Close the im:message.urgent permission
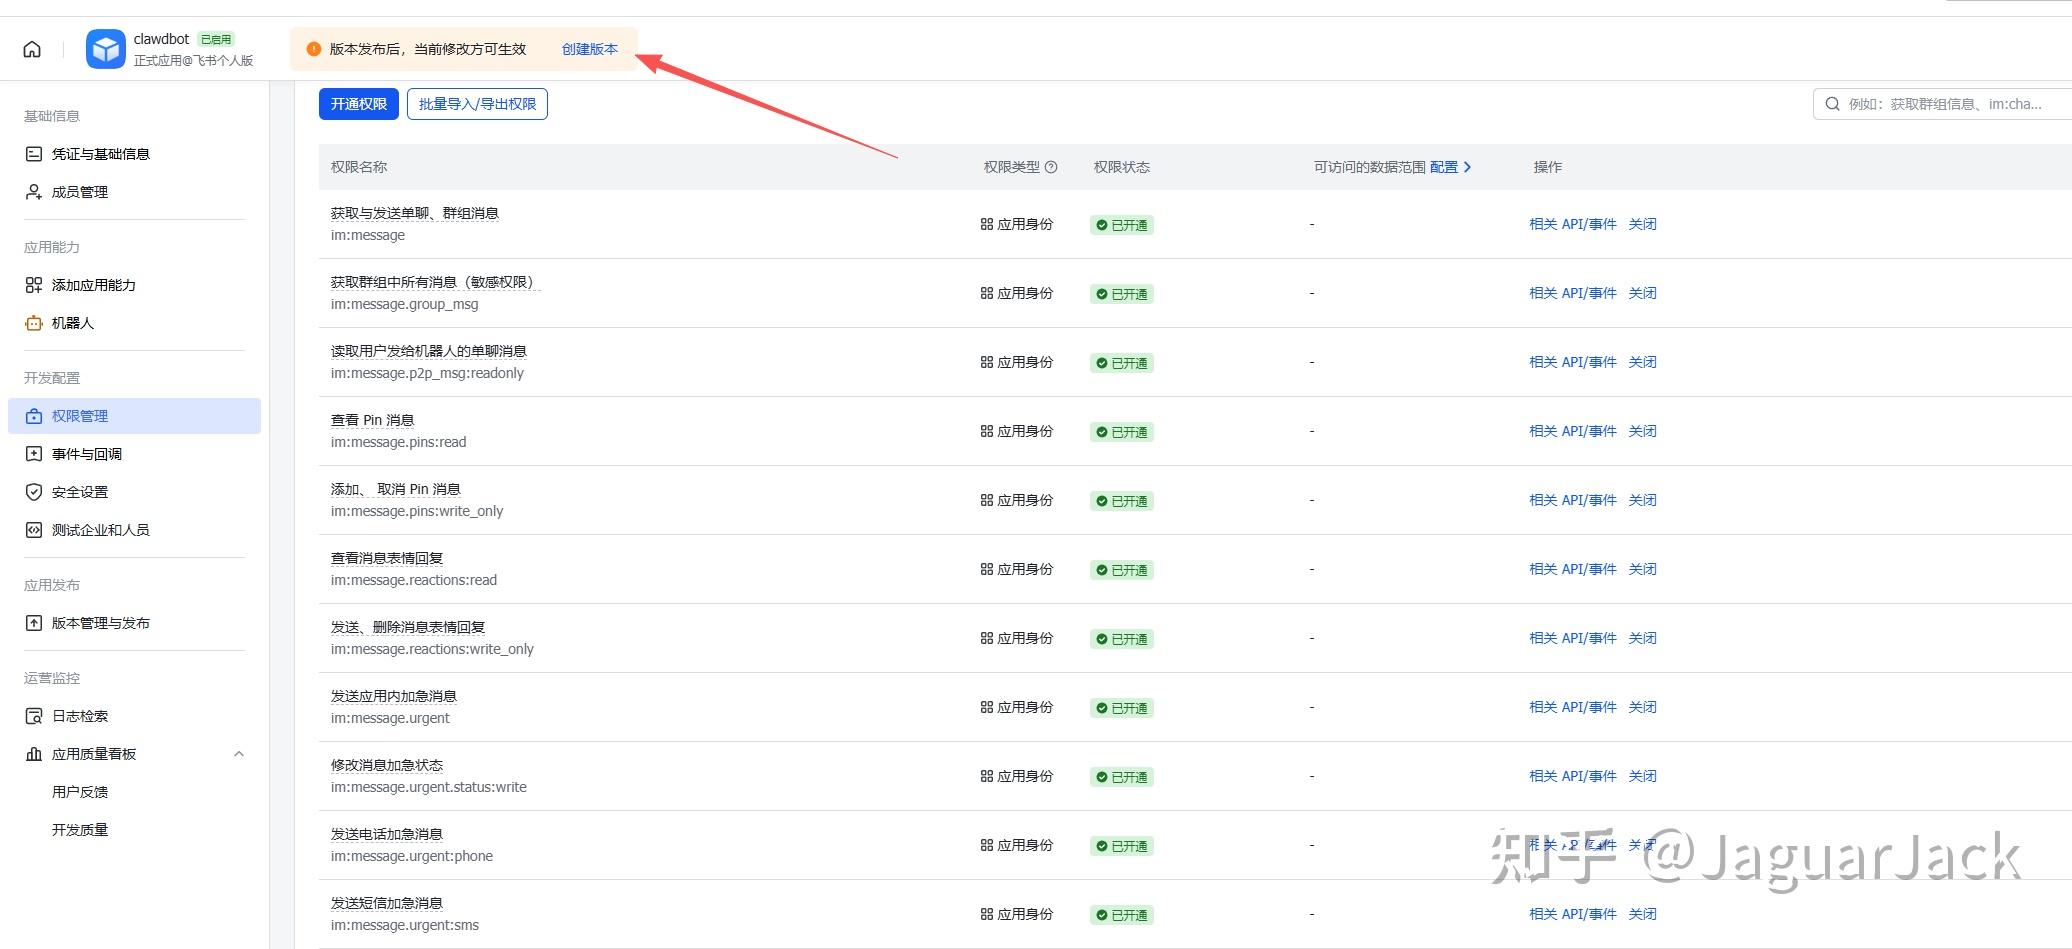The height and width of the screenshot is (949, 2072). point(1643,707)
